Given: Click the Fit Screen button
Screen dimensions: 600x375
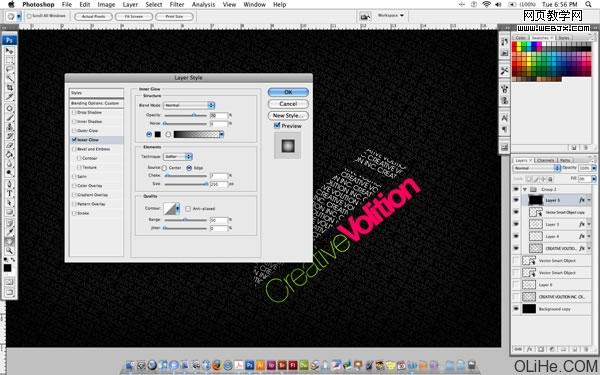Looking at the screenshot, I should [134, 16].
